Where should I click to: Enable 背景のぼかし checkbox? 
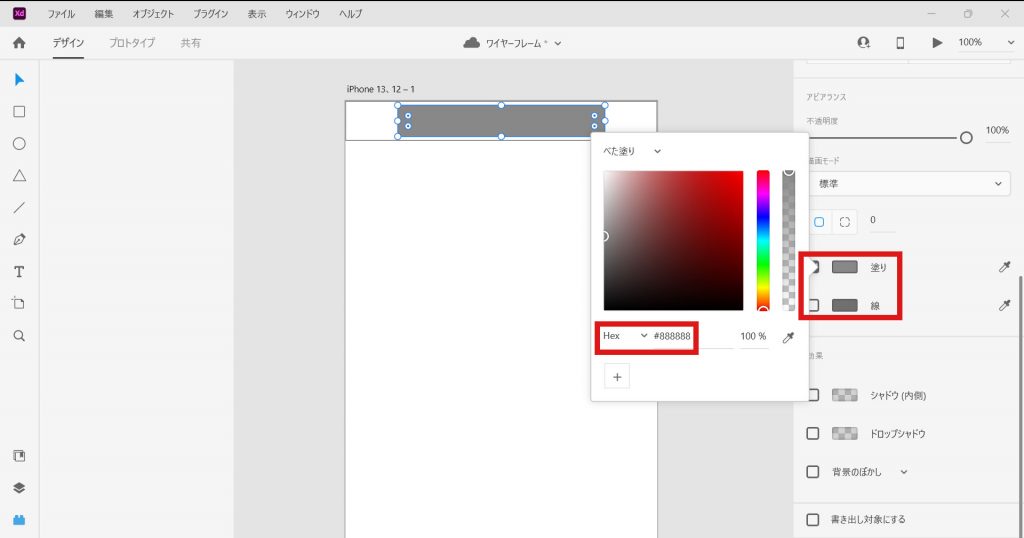point(812,471)
